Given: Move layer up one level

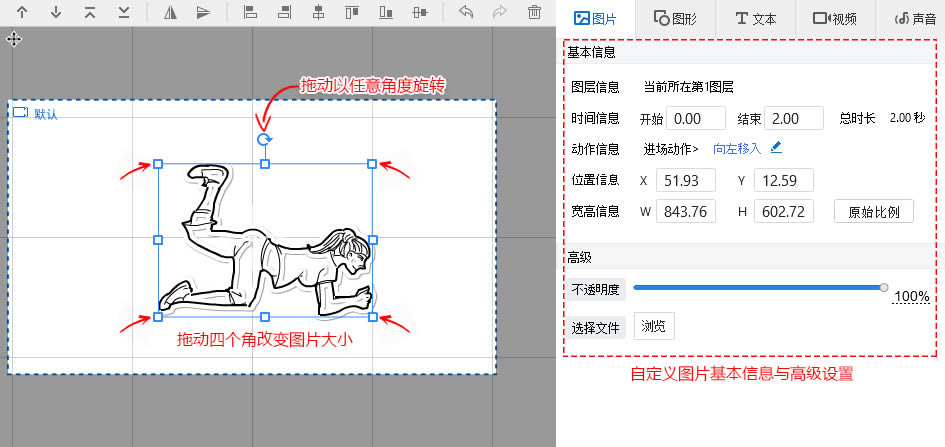Looking at the screenshot, I should click(22, 12).
